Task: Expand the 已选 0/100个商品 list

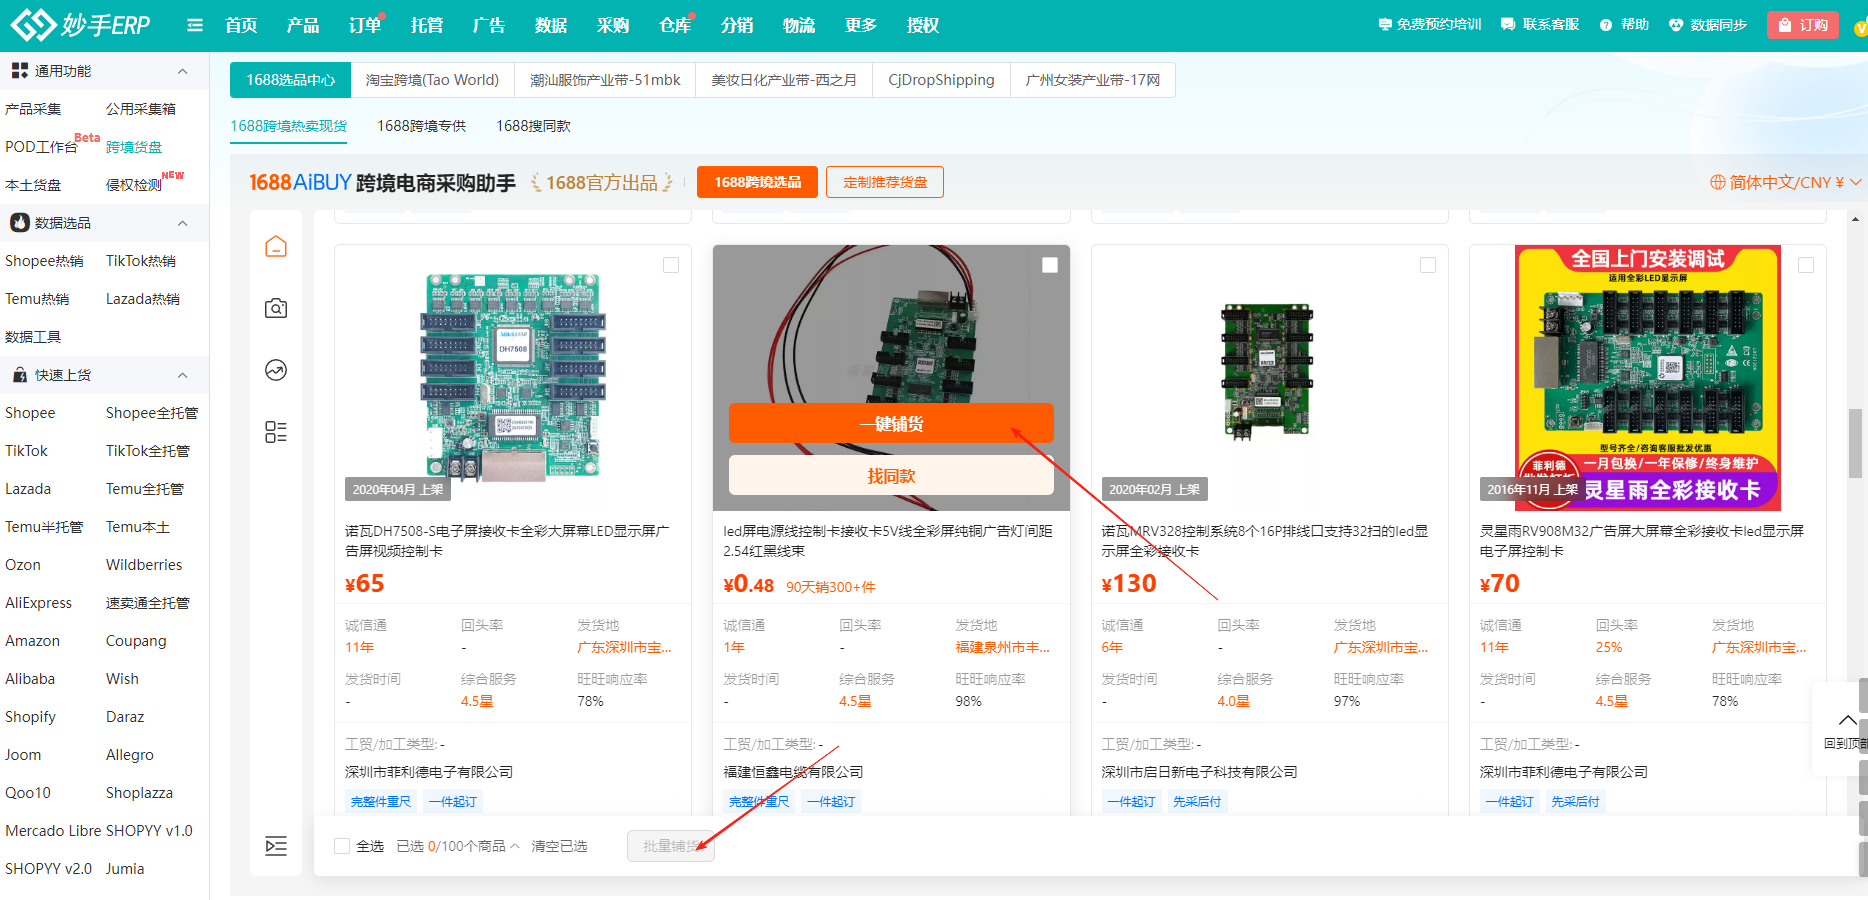Action: (x=515, y=846)
